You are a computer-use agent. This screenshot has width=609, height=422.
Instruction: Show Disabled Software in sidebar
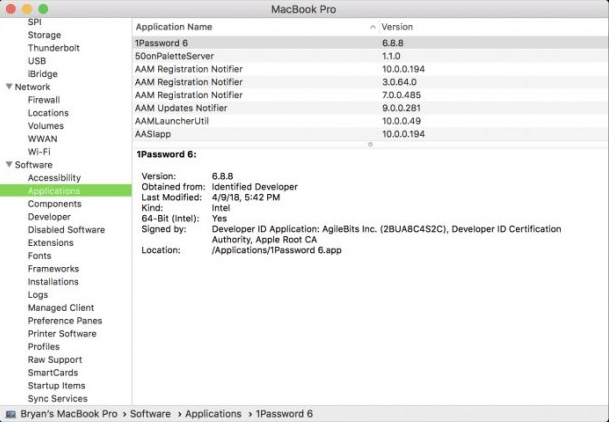point(66,230)
